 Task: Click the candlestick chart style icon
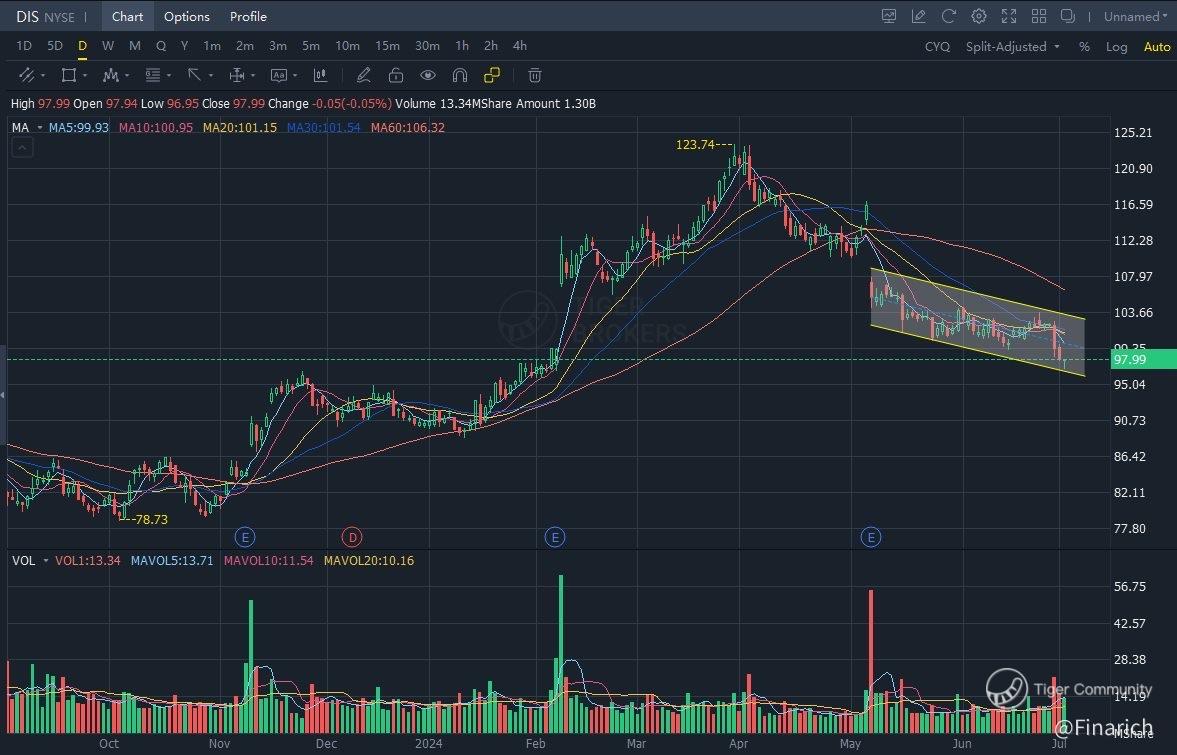pyautogui.click(x=321, y=75)
